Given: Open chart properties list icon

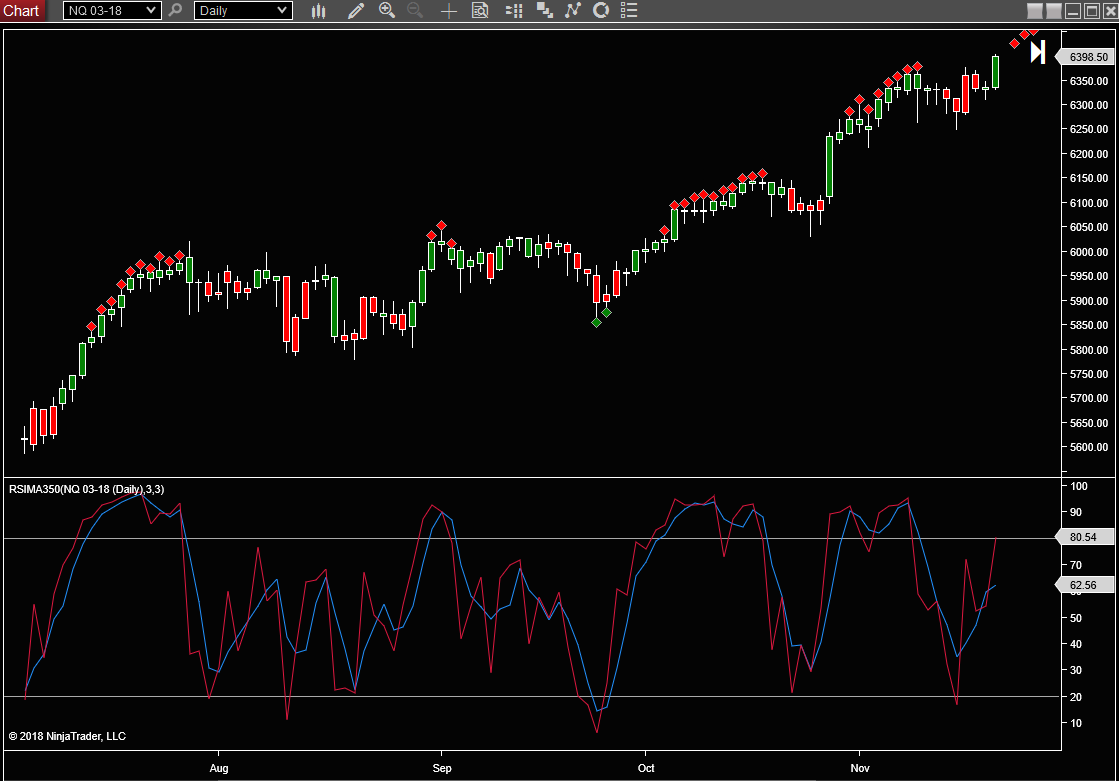Looking at the screenshot, I should pos(629,11).
